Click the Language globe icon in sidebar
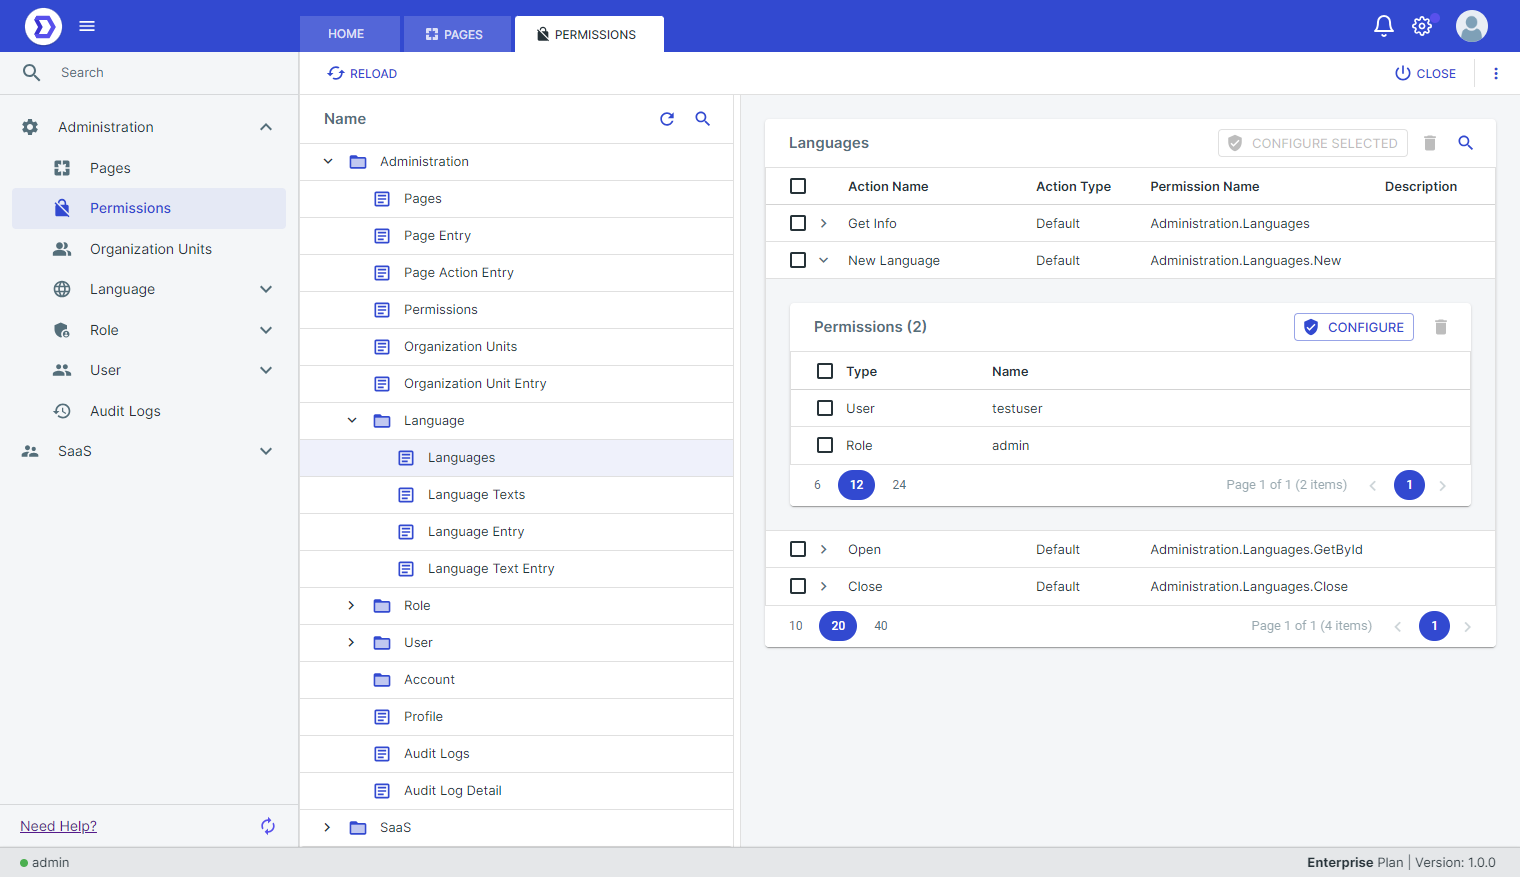 click(x=62, y=289)
